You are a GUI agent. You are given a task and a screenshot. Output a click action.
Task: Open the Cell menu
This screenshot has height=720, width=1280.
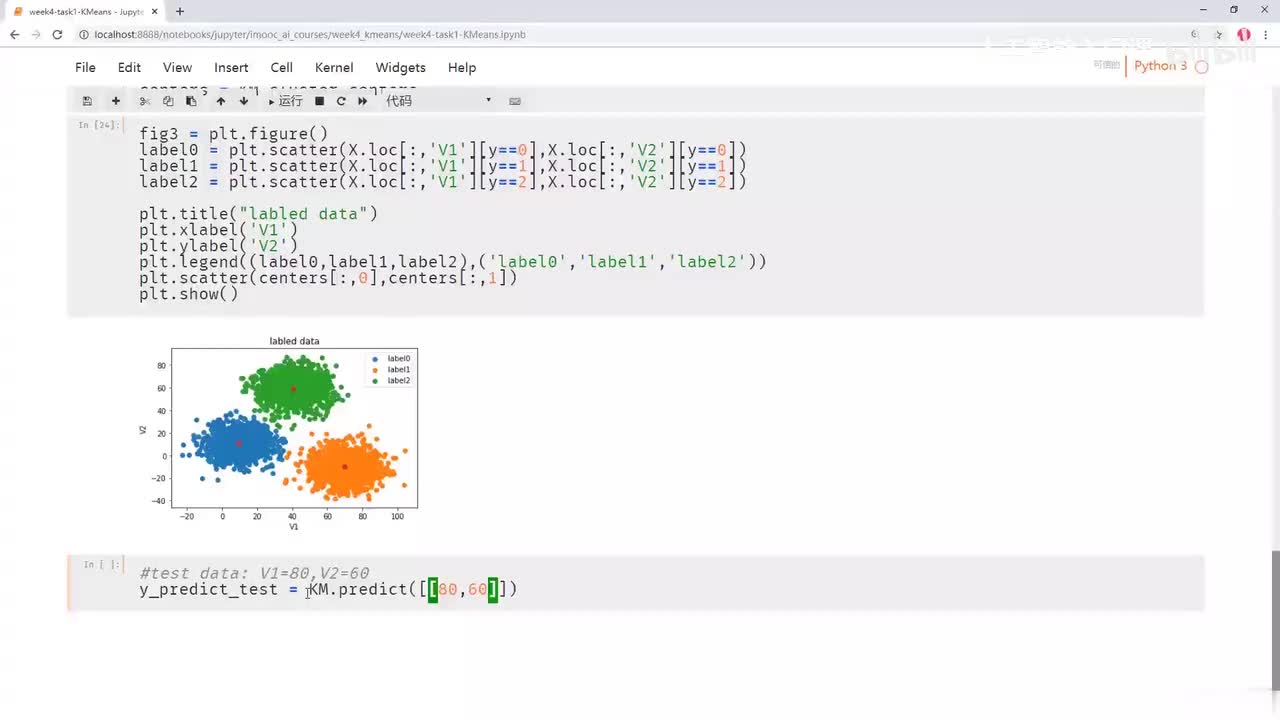[x=282, y=68]
